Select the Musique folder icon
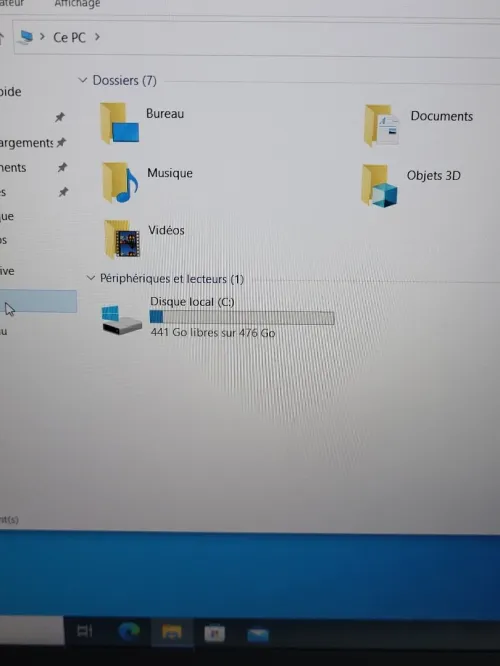Viewport: 500px width, 666px height. (120, 183)
